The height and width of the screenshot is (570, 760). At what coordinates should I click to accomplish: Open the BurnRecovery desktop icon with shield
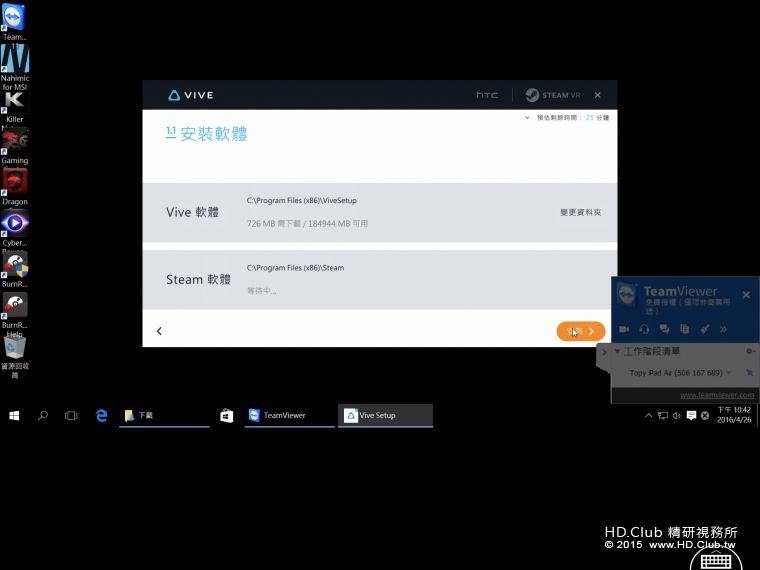[15, 269]
